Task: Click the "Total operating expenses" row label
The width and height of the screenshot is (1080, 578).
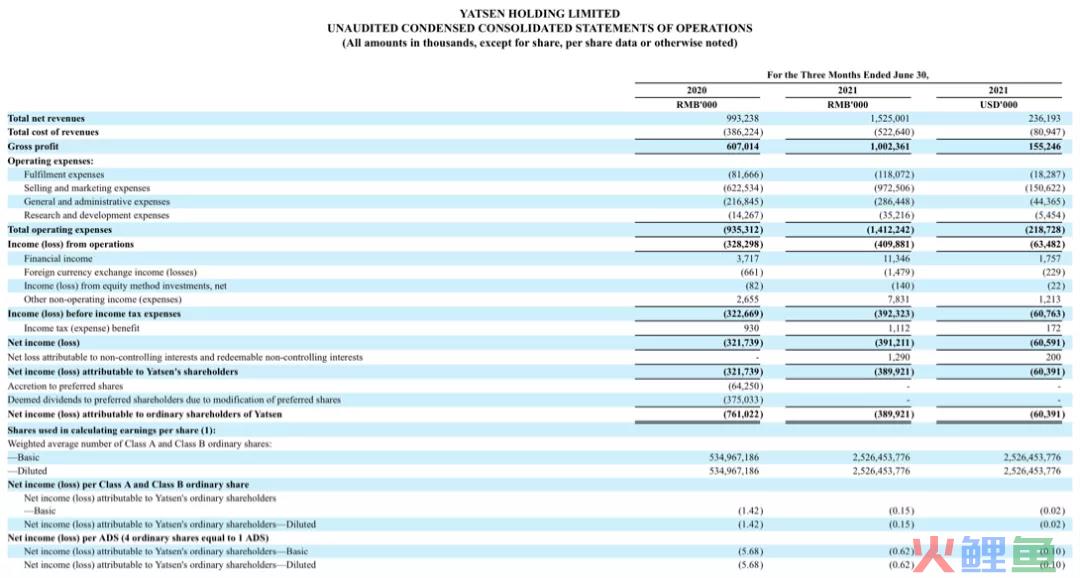Action: click(x=59, y=230)
